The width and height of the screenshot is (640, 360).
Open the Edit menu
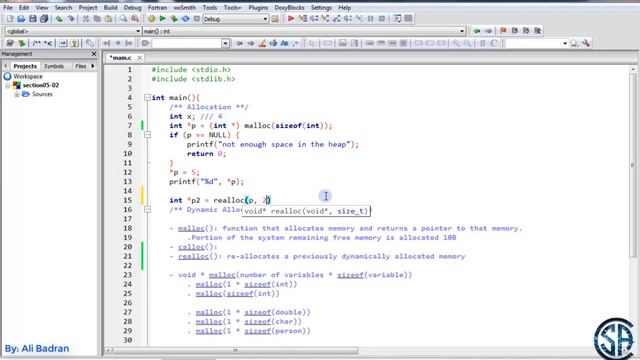pos(24,7)
